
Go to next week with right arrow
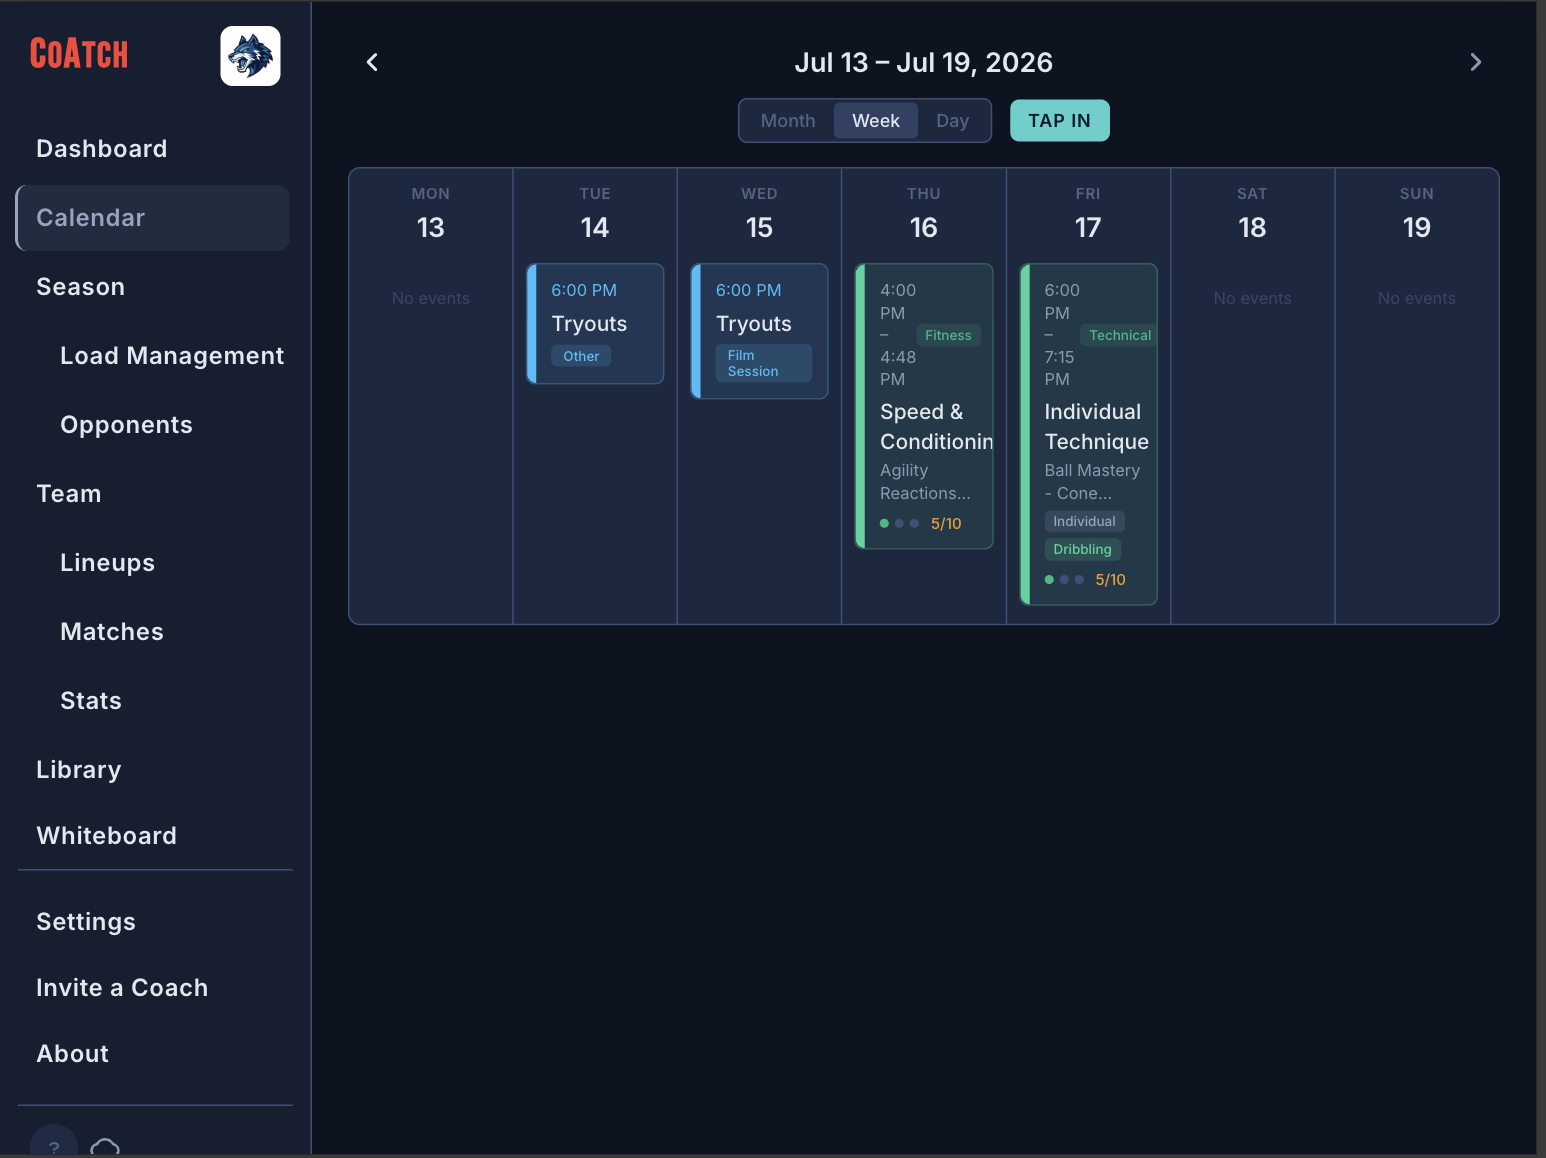[1475, 61]
